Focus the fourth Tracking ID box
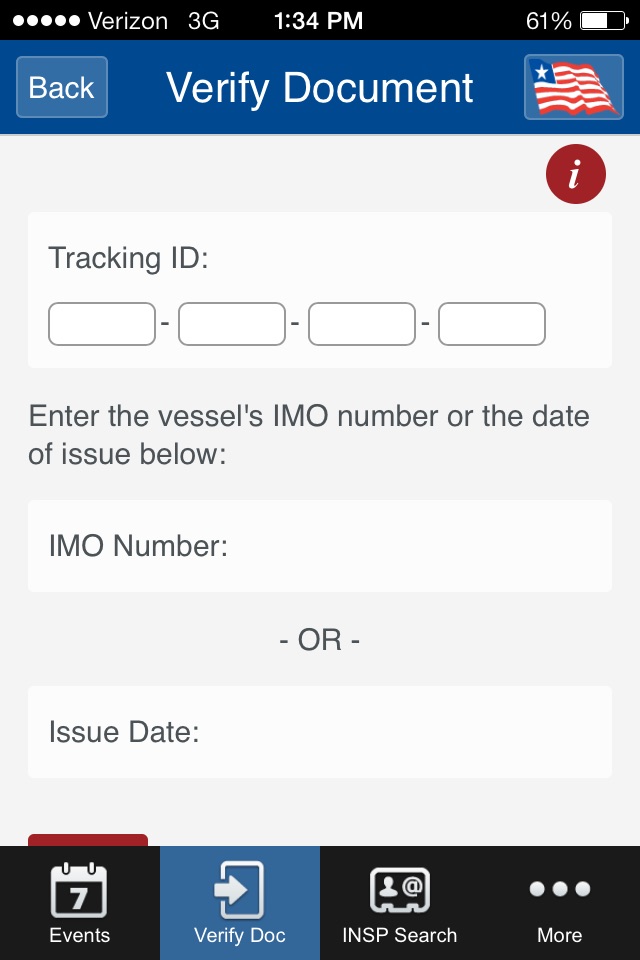This screenshot has width=640, height=960. click(x=492, y=324)
